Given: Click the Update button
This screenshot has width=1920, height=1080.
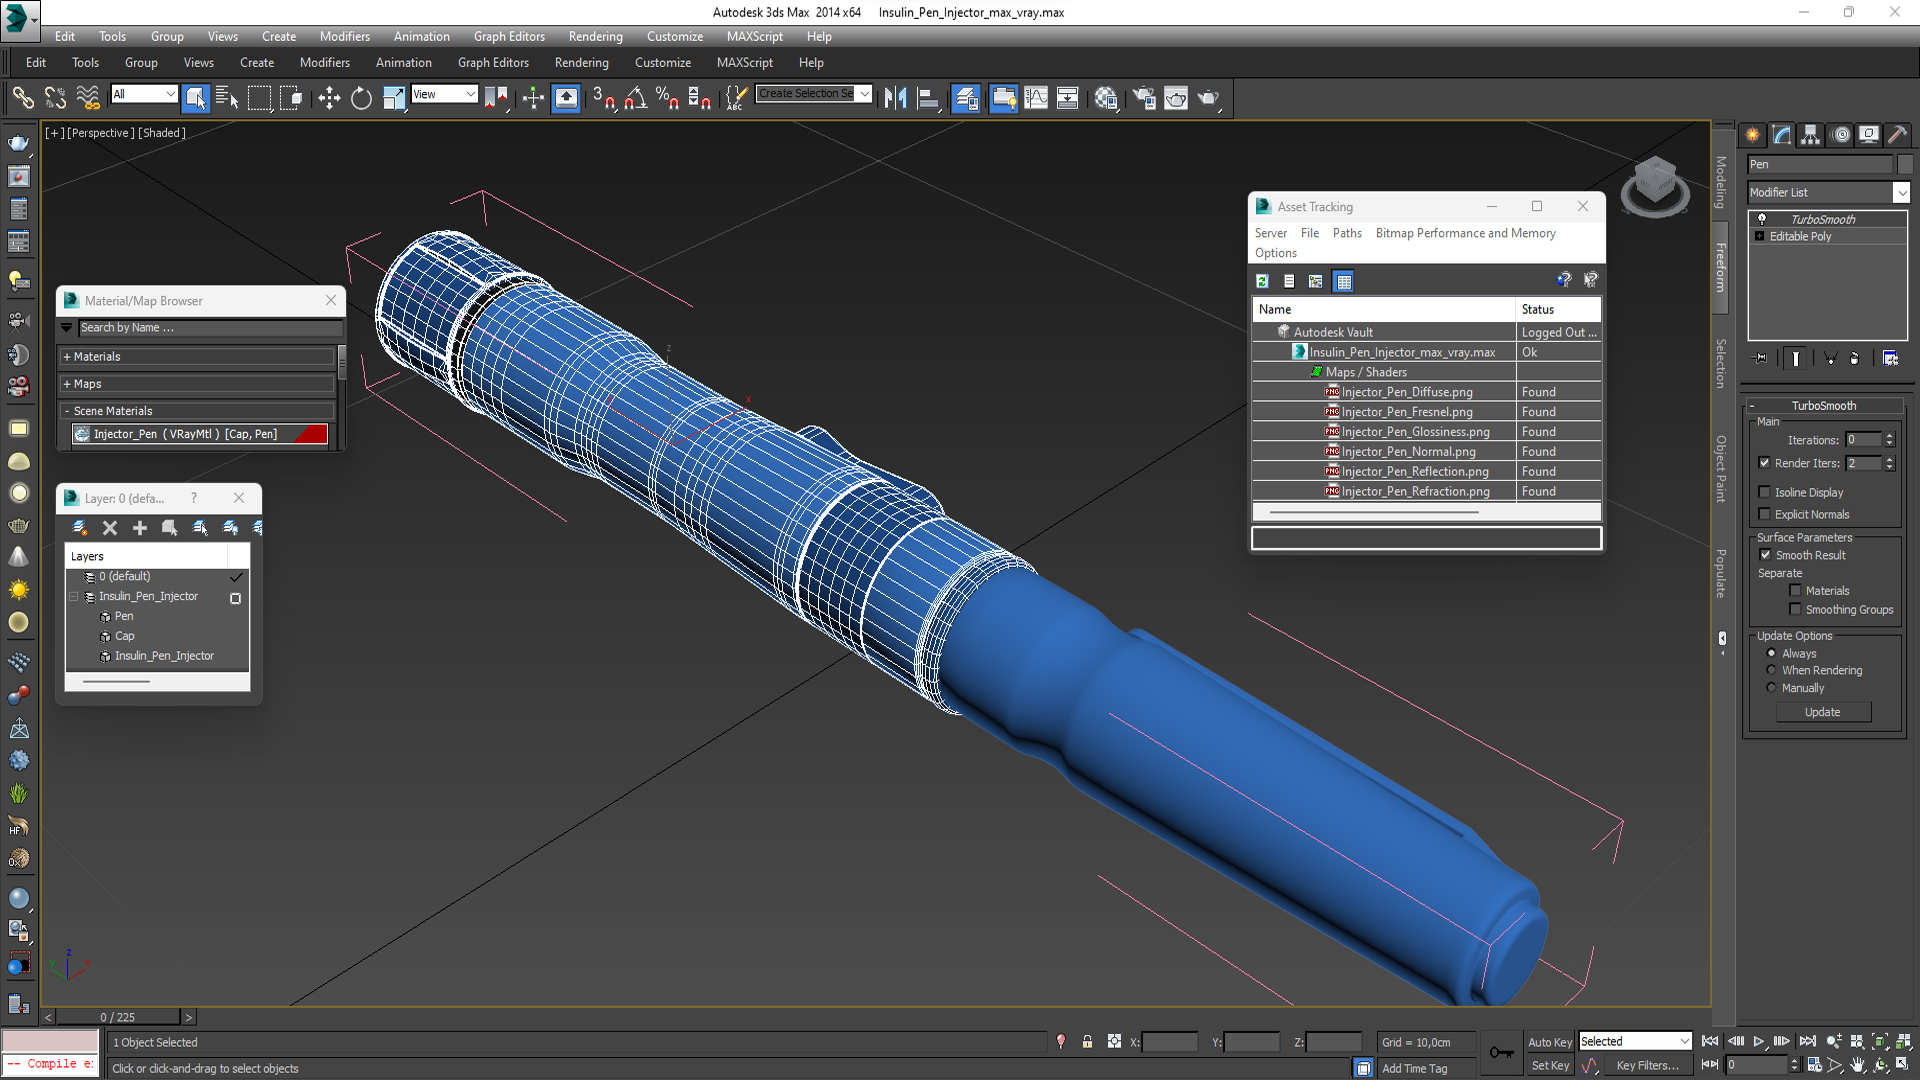Looking at the screenshot, I should (x=1823, y=712).
